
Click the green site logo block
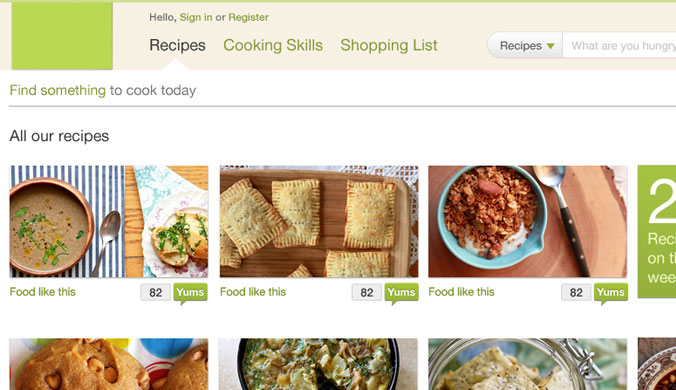(62, 35)
